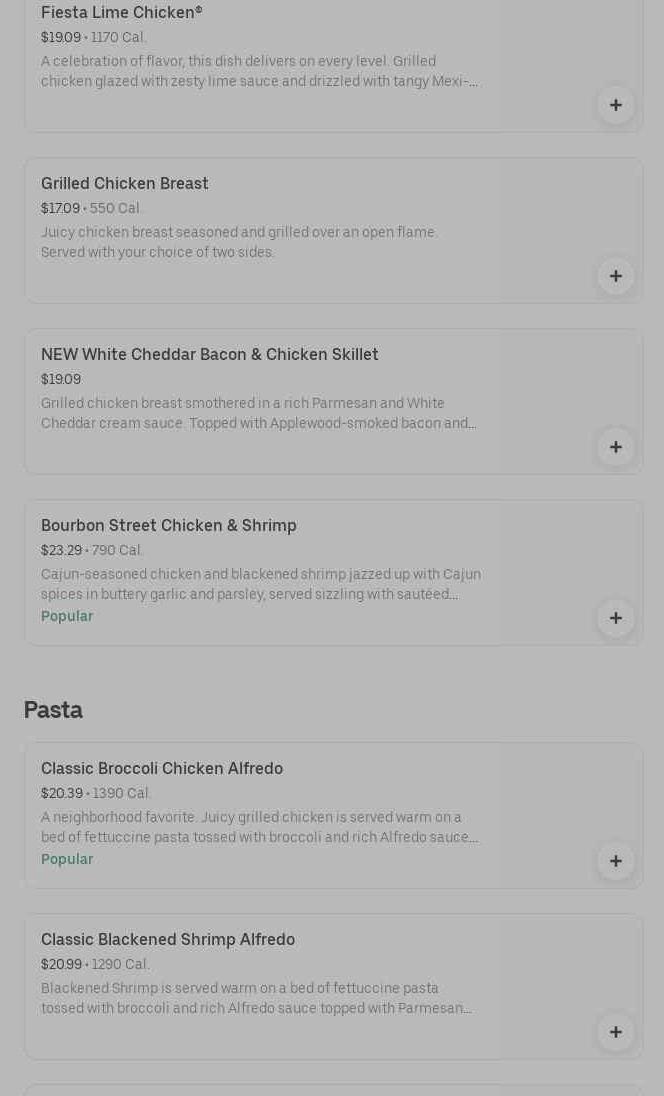This screenshot has height=1096, width=664.
Task: Click Popular label under Broccoli Chicken Alfredo
Action: tap(67, 860)
